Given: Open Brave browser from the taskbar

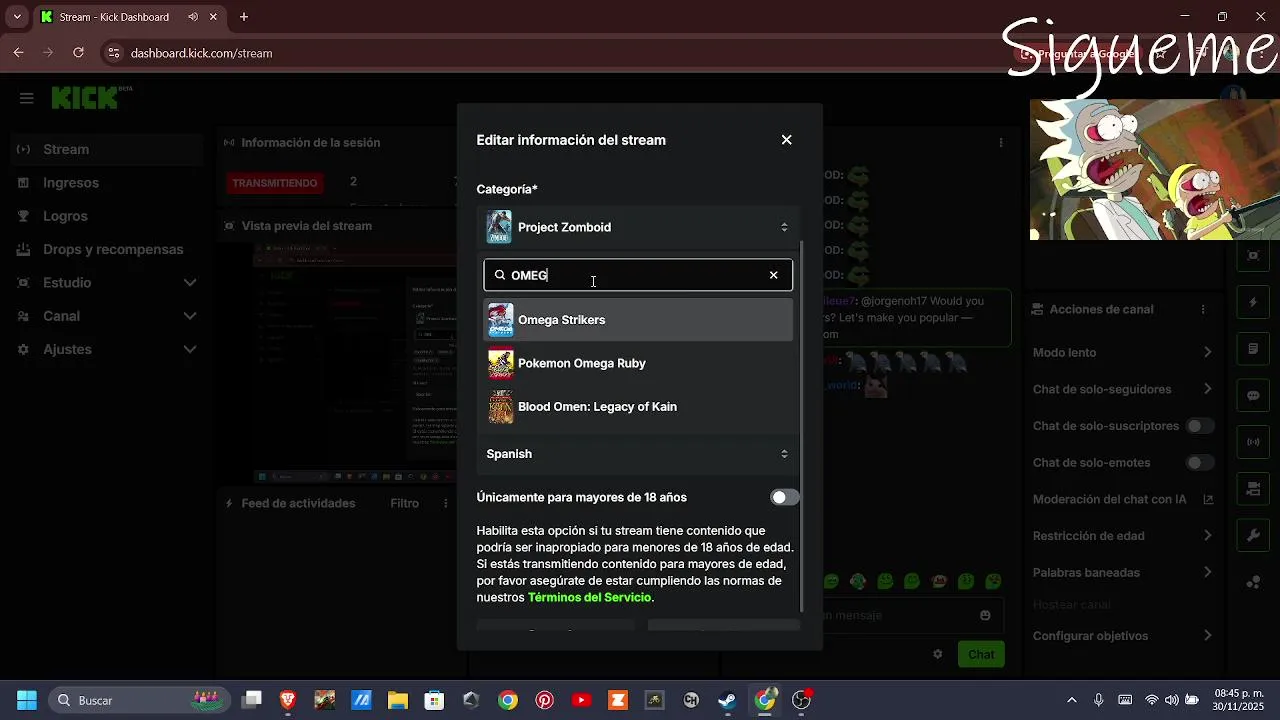Looking at the screenshot, I should point(288,700).
